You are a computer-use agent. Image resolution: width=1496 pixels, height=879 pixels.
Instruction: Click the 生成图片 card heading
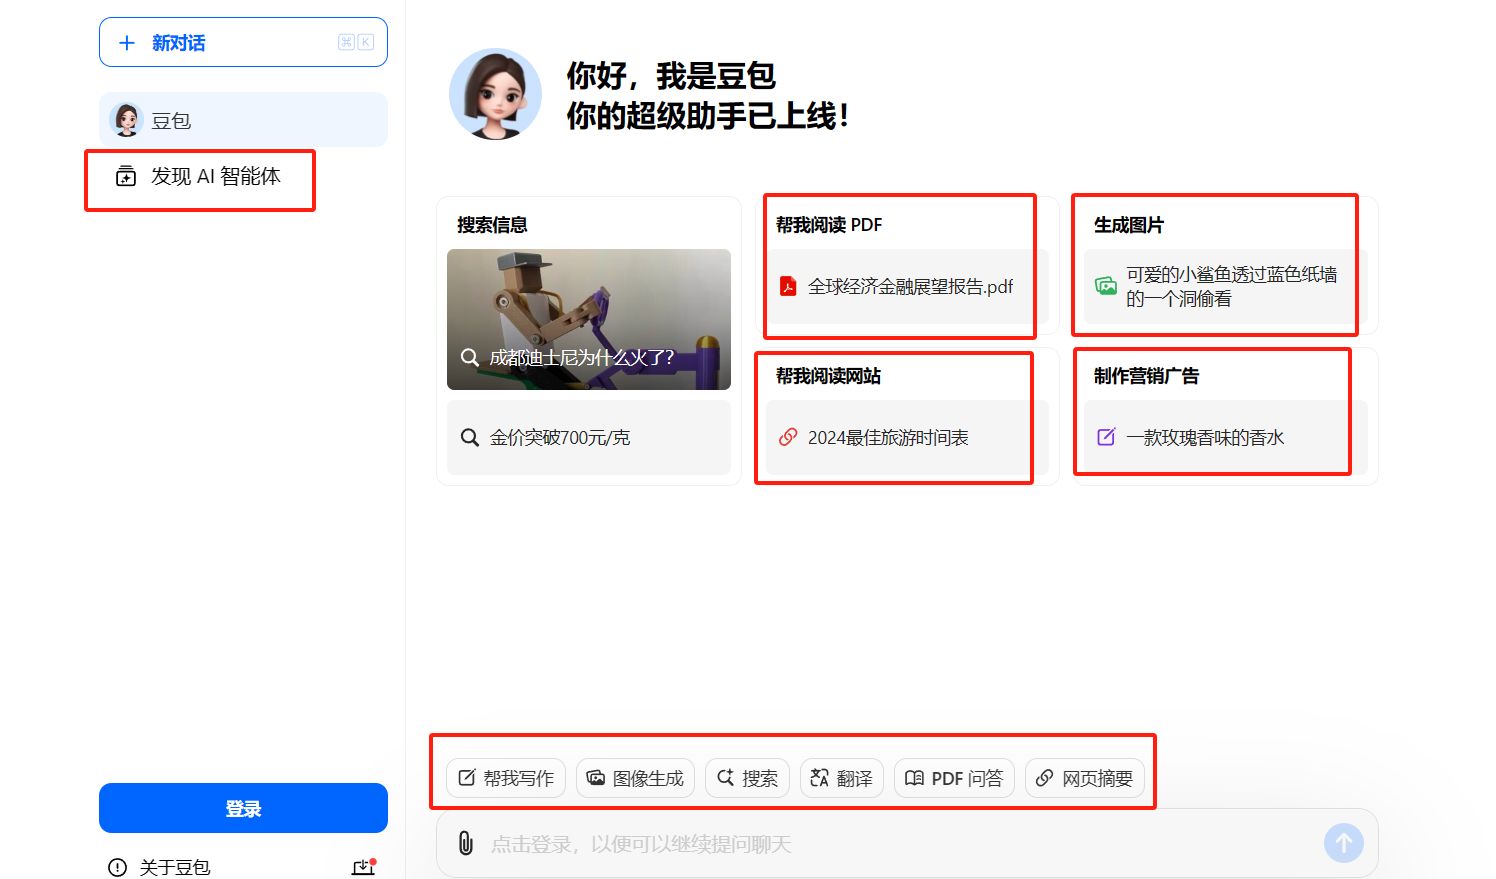click(x=1129, y=225)
